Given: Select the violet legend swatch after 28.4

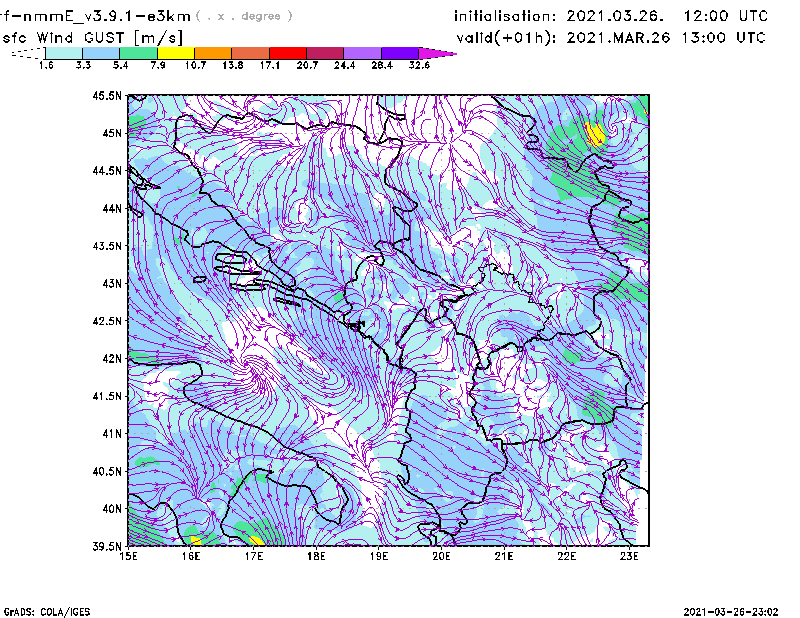Looking at the screenshot, I should point(399,53).
